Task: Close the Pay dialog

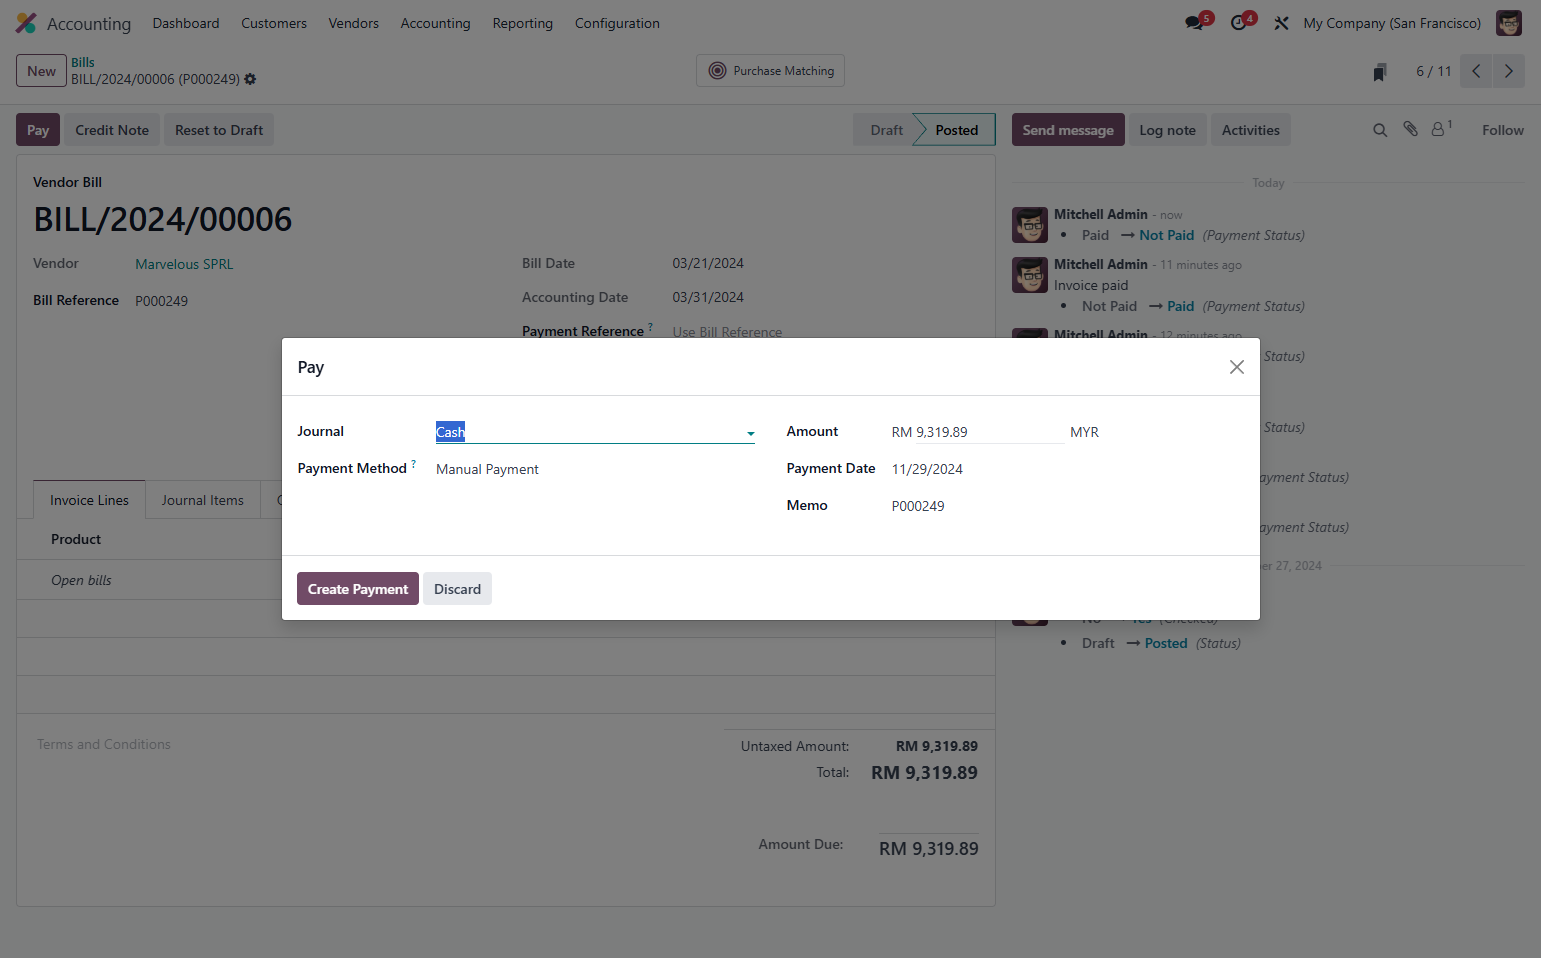Action: click(x=1237, y=367)
